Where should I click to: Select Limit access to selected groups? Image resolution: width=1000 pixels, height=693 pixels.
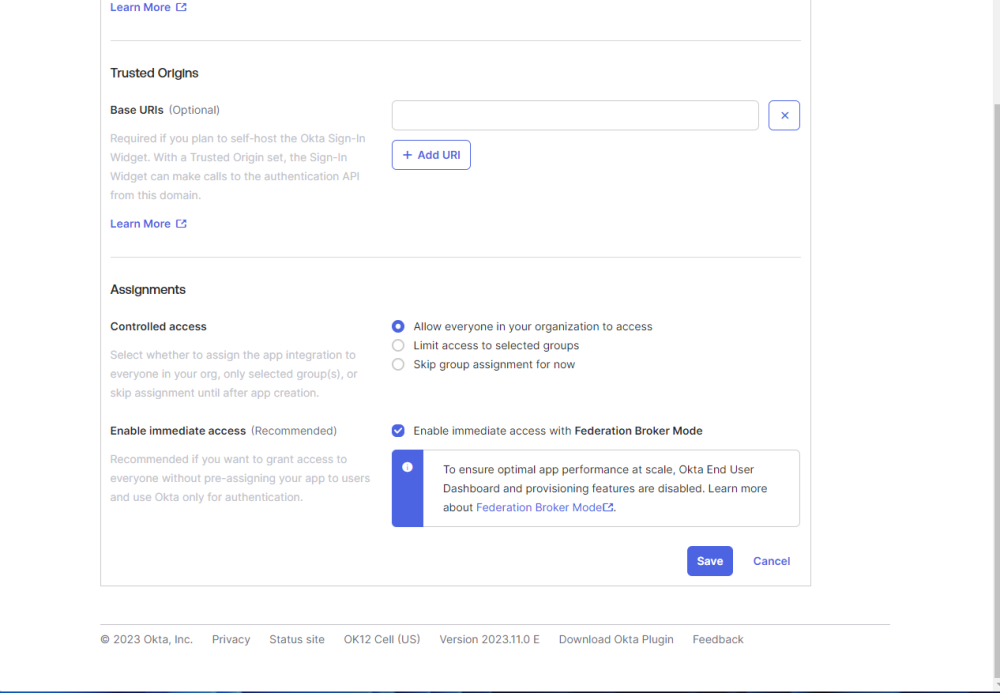[398, 346]
